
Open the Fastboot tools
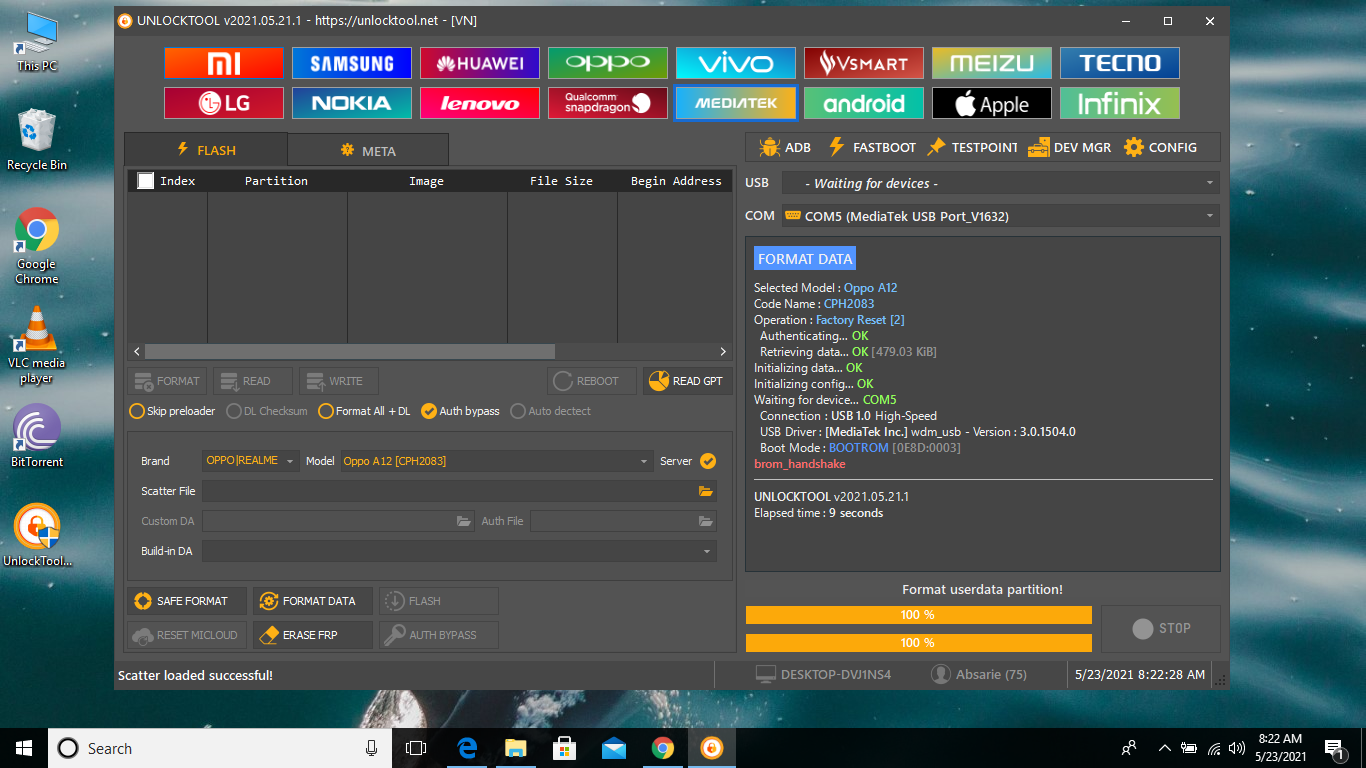[872, 147]
